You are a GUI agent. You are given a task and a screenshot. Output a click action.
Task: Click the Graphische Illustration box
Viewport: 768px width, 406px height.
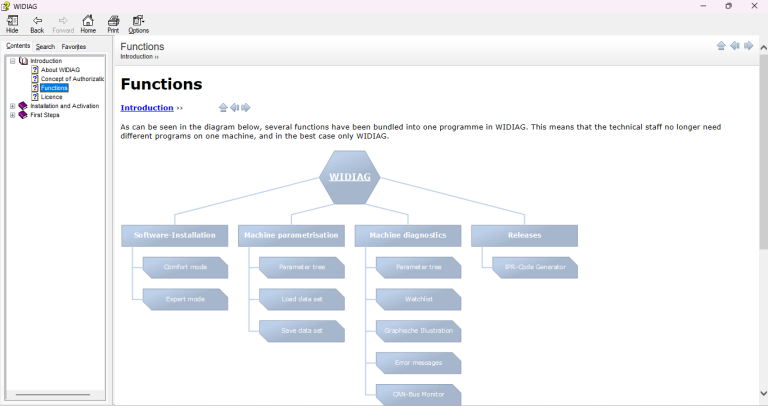tap(418, 331)
